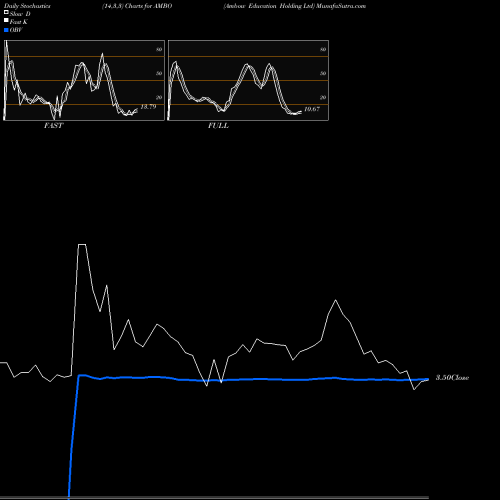
Task: Click the blue OBV legend swatch
Action: 6,30
